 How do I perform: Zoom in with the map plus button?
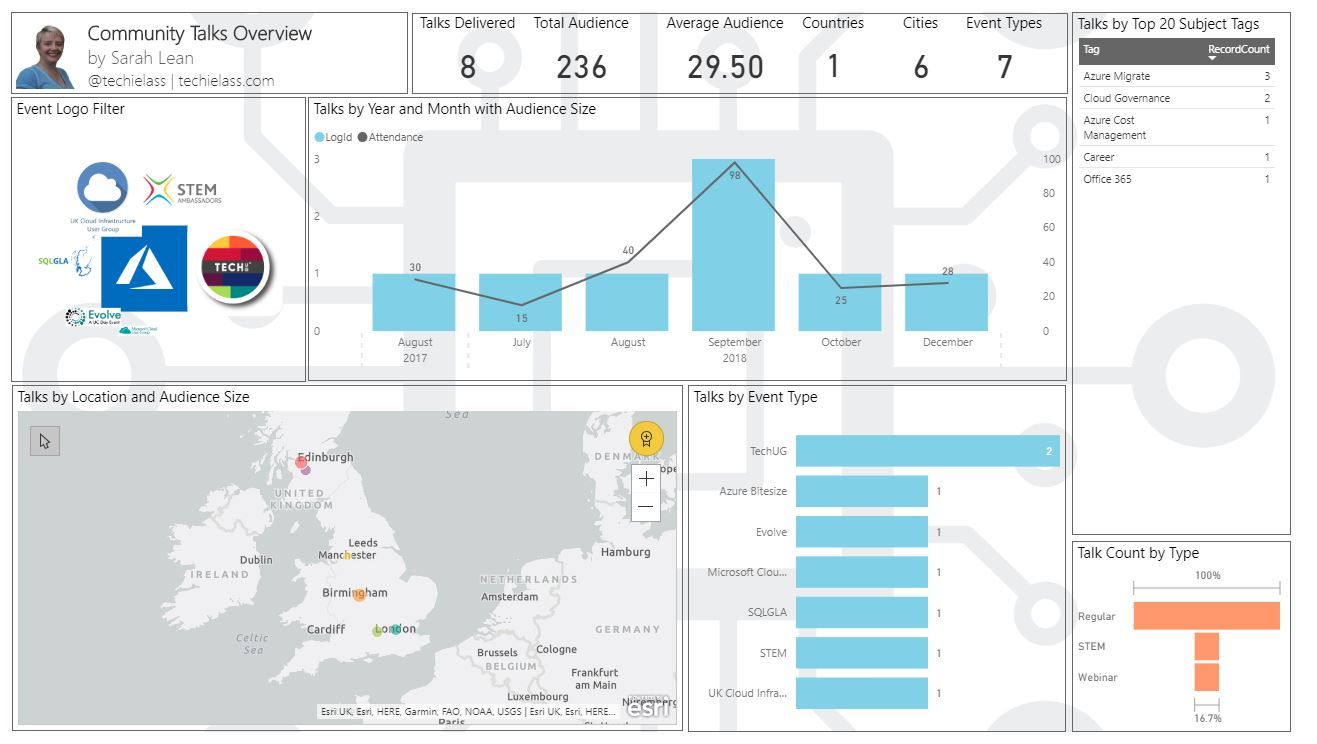click(646, 478)
